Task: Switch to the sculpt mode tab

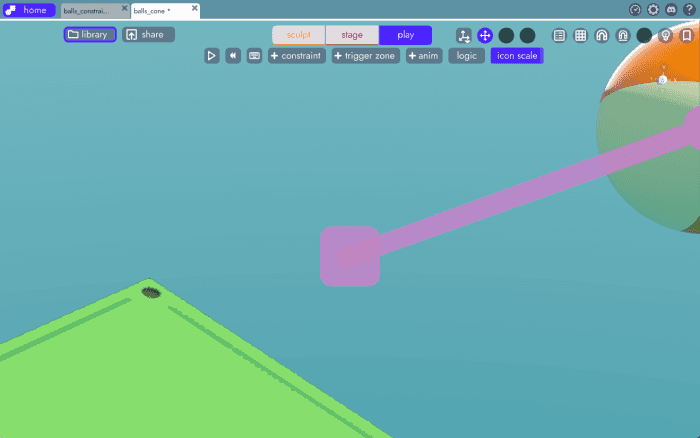Action: (x=299, y=35)
